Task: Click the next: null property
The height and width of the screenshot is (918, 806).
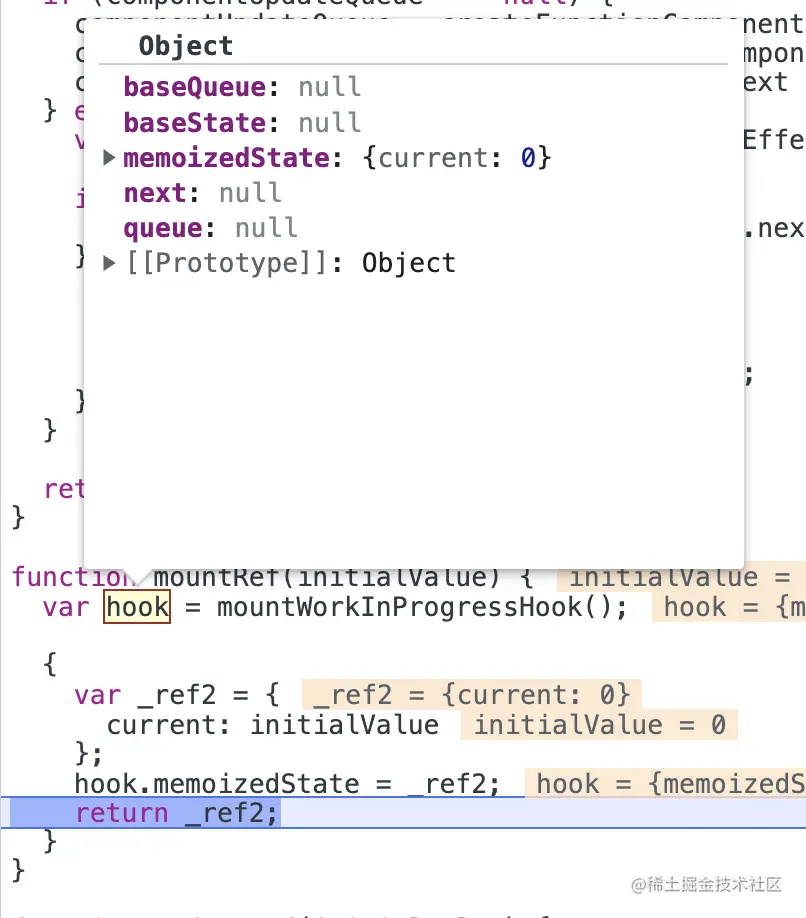Action: point(203,193)
